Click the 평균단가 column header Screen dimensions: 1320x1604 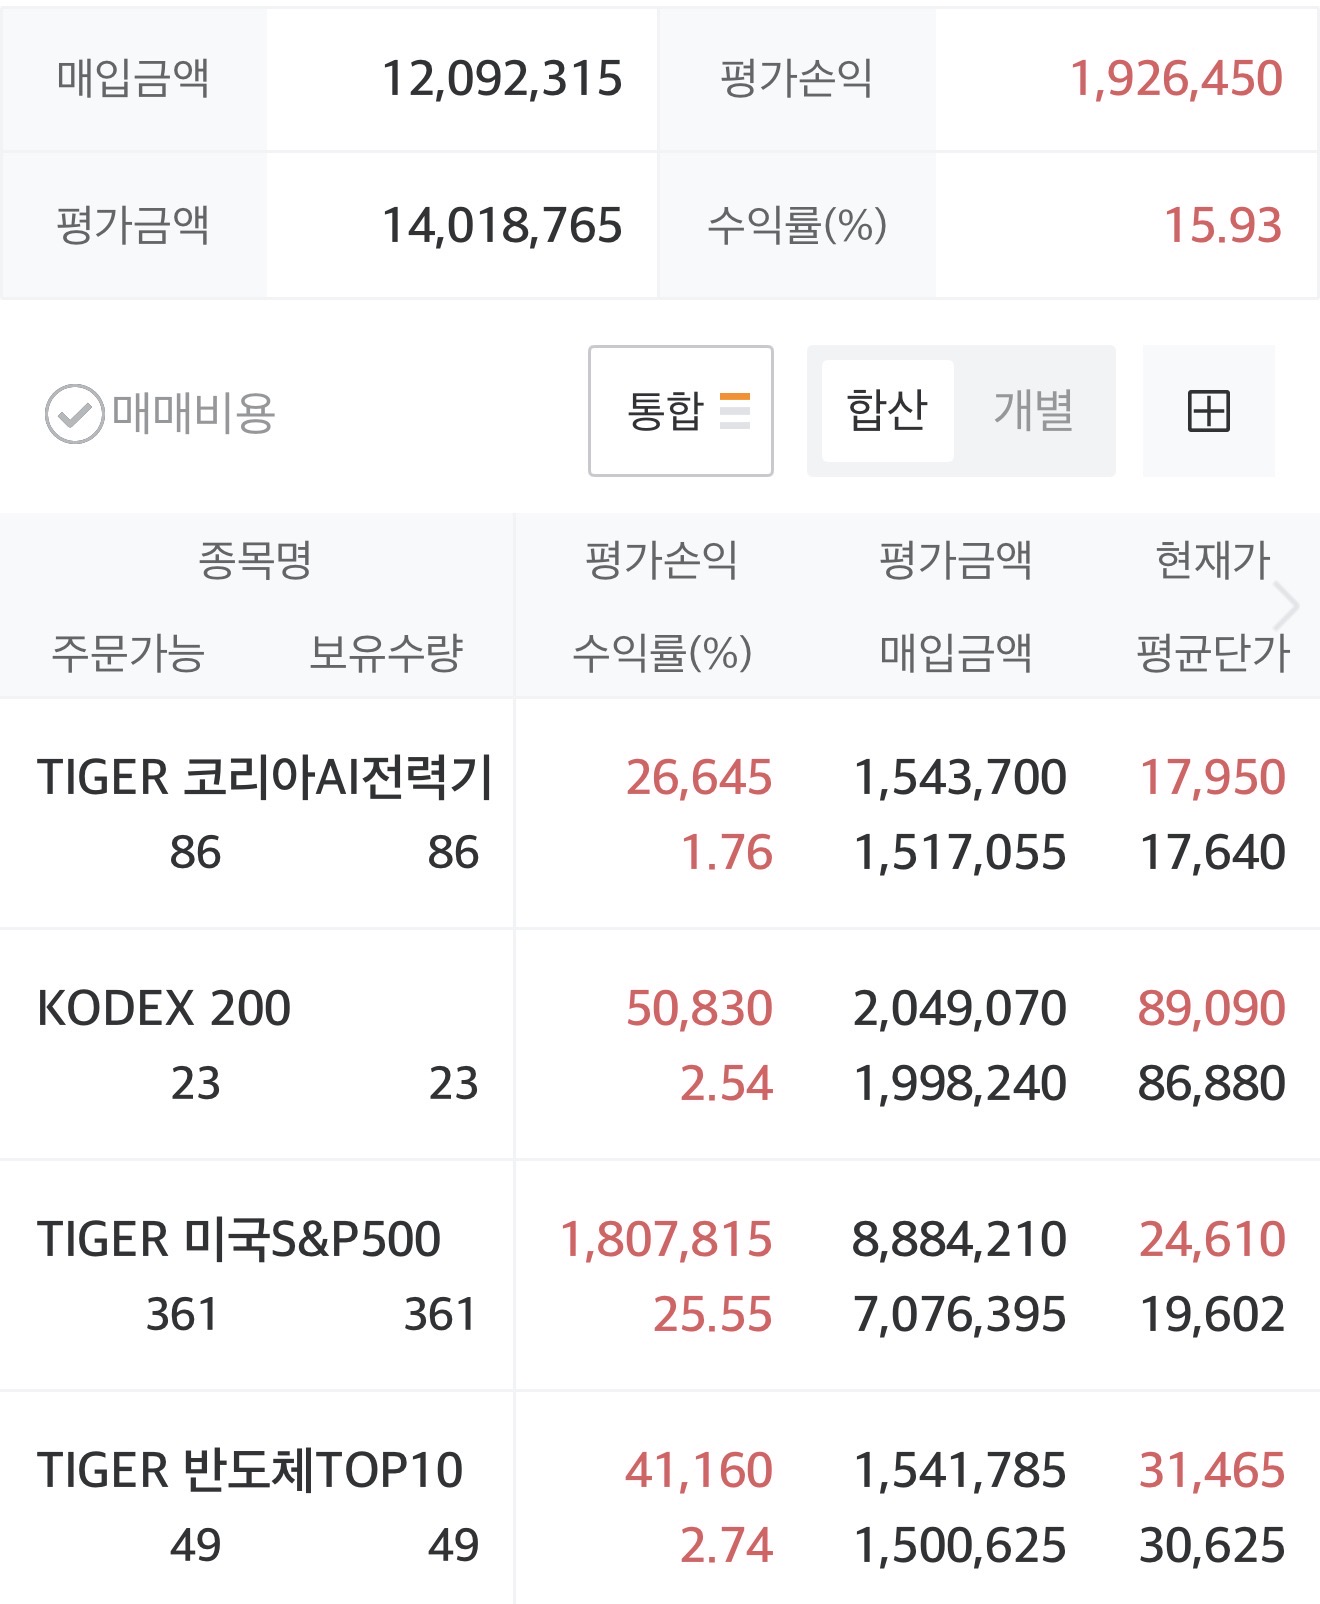pos(1212,653)
